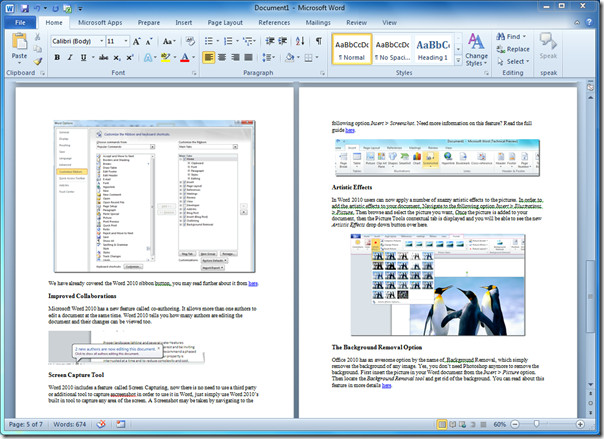Apply the Normal style
604x439 pixels.
pos(352,49)
